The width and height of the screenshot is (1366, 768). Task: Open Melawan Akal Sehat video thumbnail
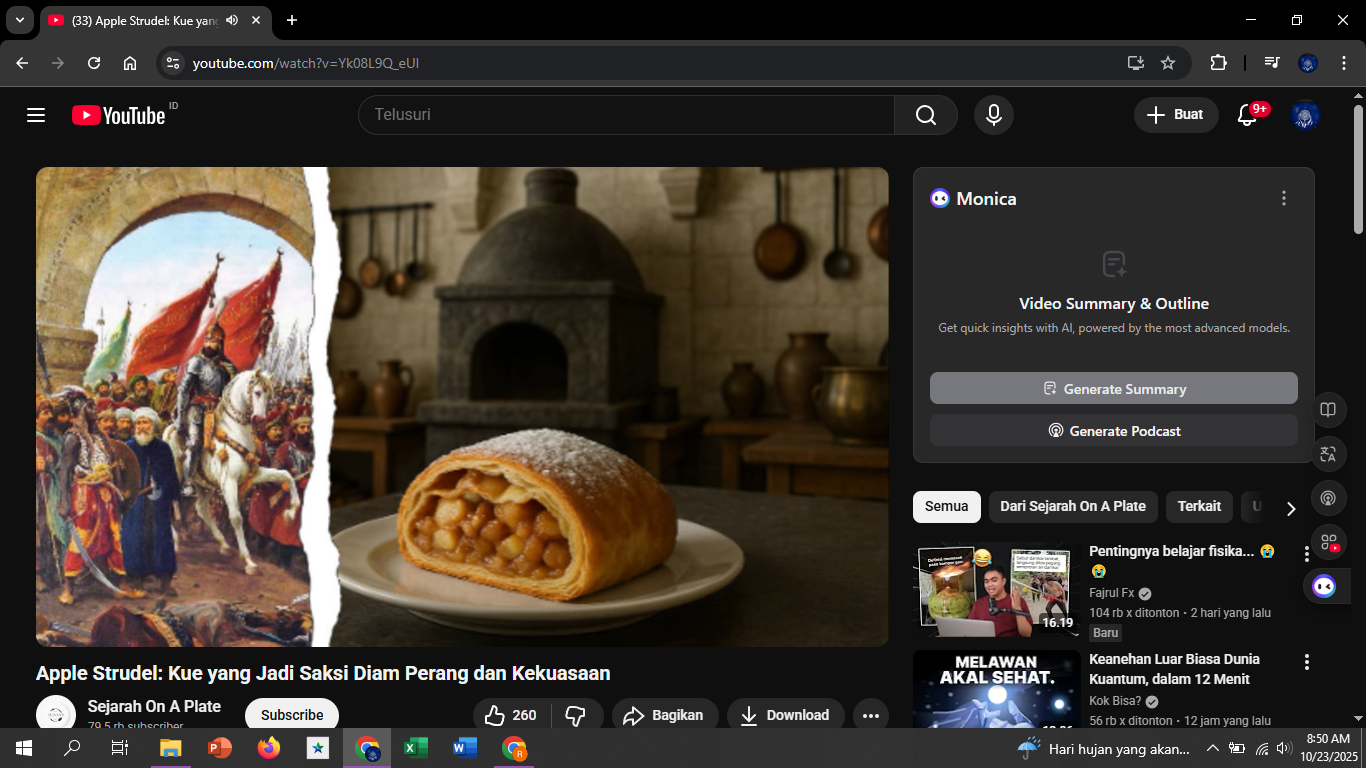(x=997, y=689)
